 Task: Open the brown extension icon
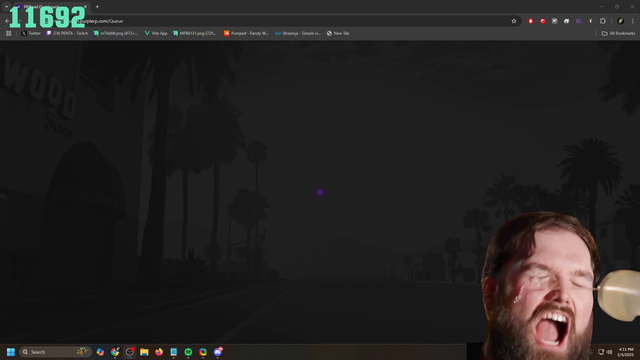[590, 21]
